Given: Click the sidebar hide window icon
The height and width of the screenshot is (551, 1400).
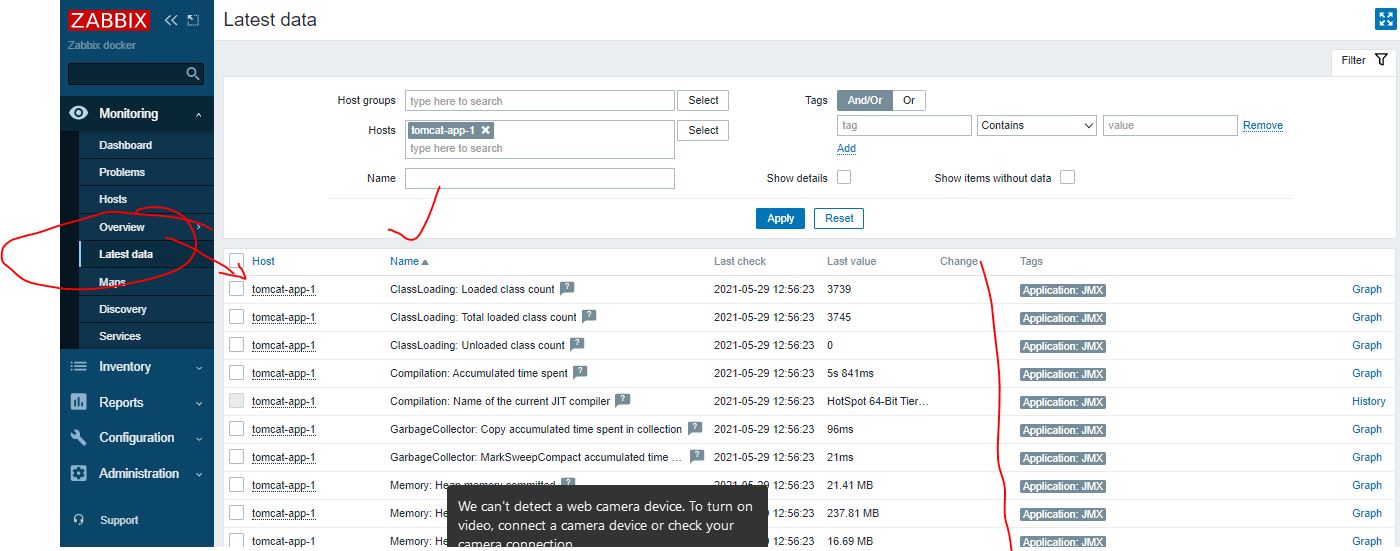Looking at the screenshot, I should click(x=193, y=20).
